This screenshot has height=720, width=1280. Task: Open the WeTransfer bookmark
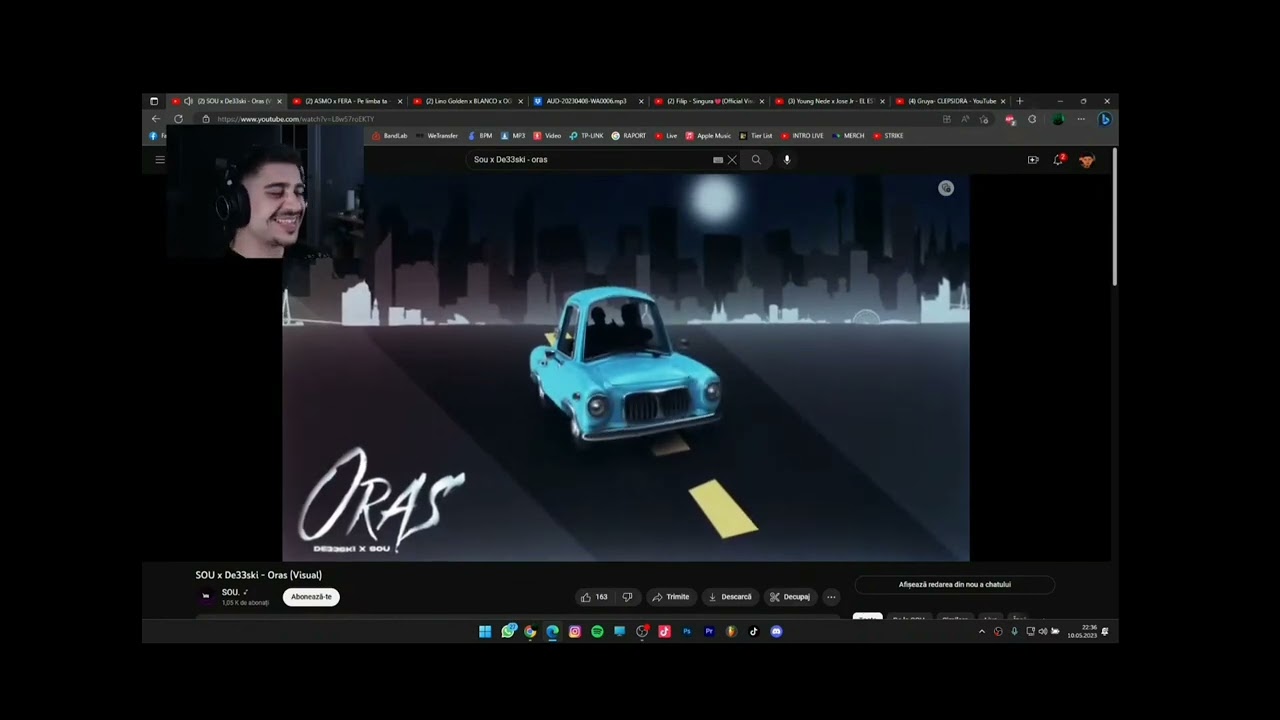point(437,136)
